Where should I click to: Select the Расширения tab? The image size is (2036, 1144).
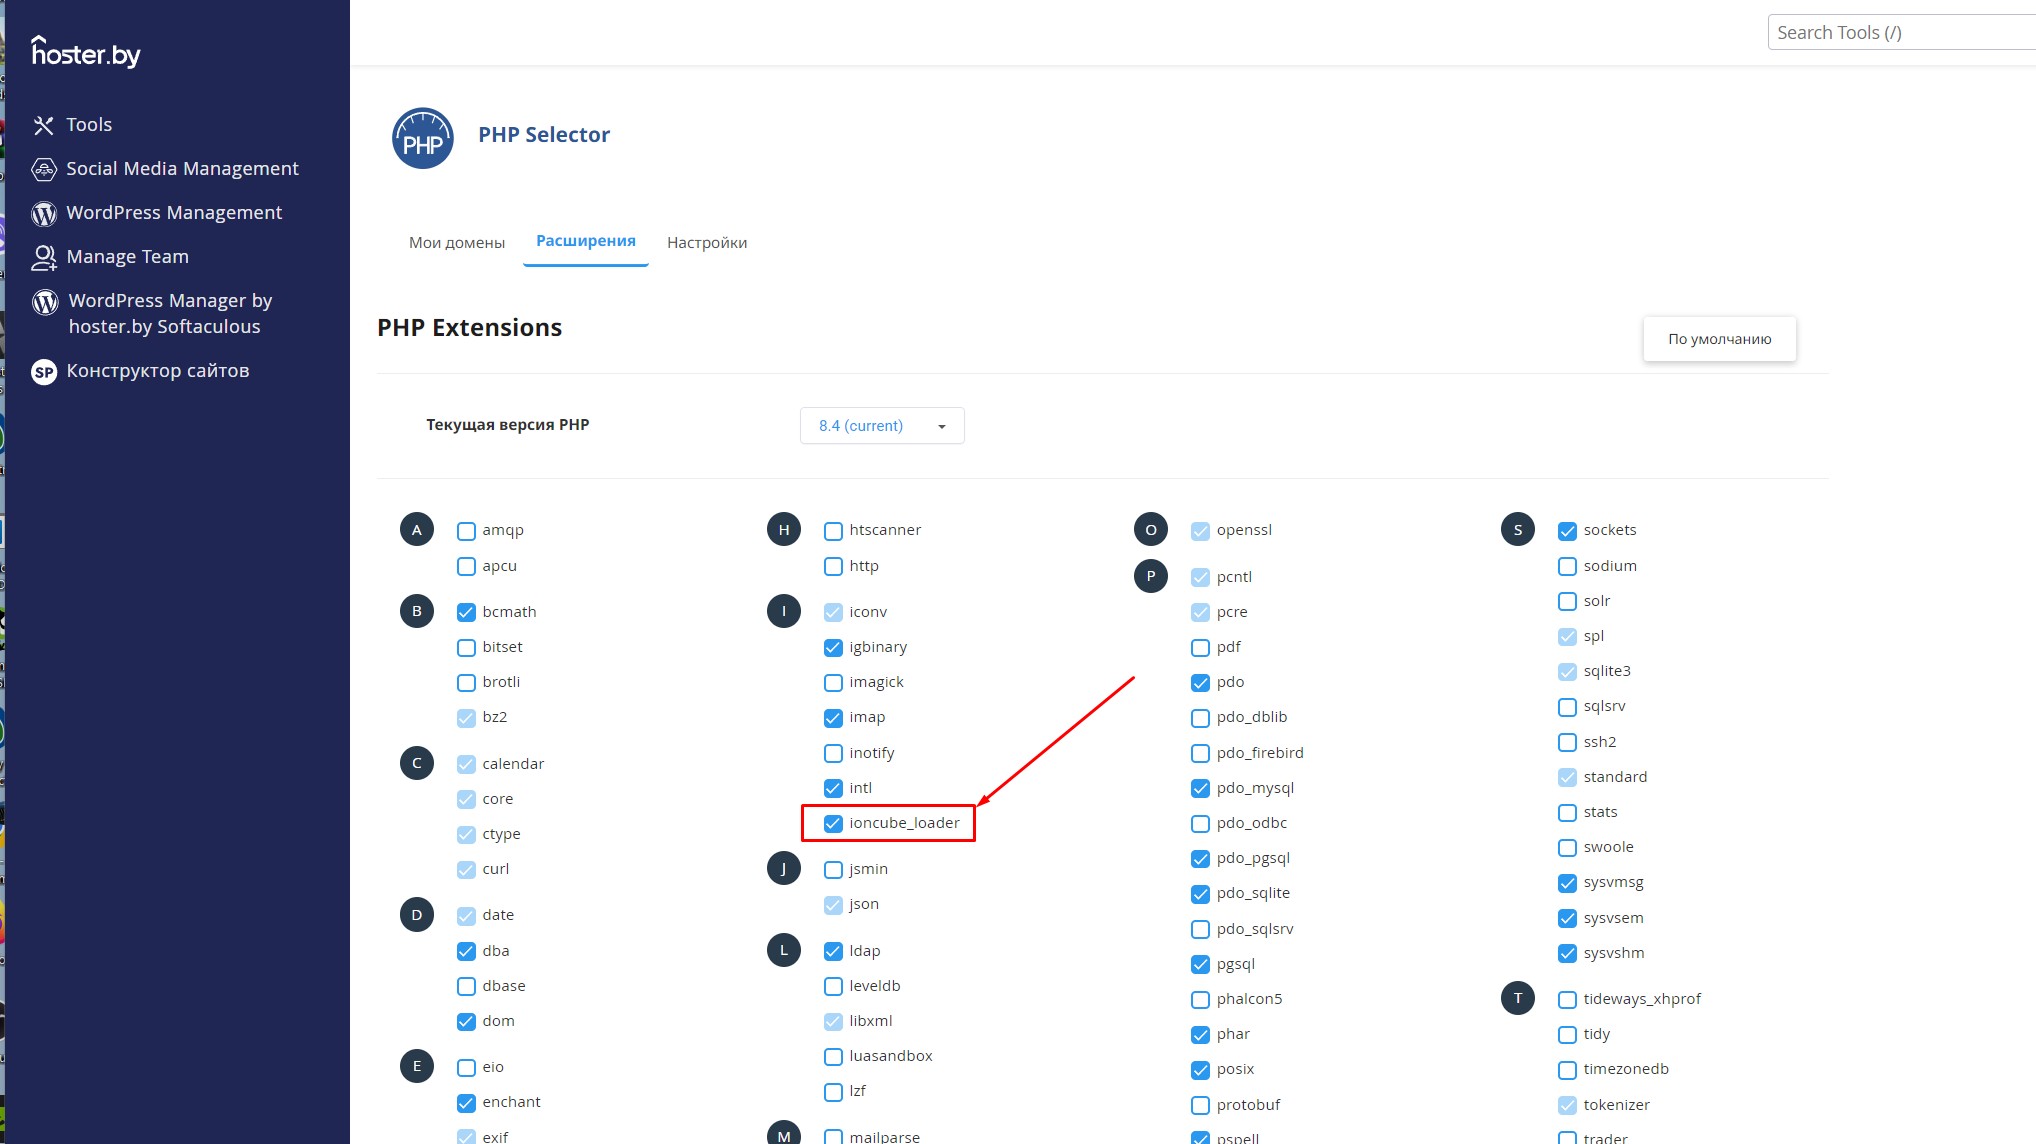pyautogui.click(x=586, y=241)
